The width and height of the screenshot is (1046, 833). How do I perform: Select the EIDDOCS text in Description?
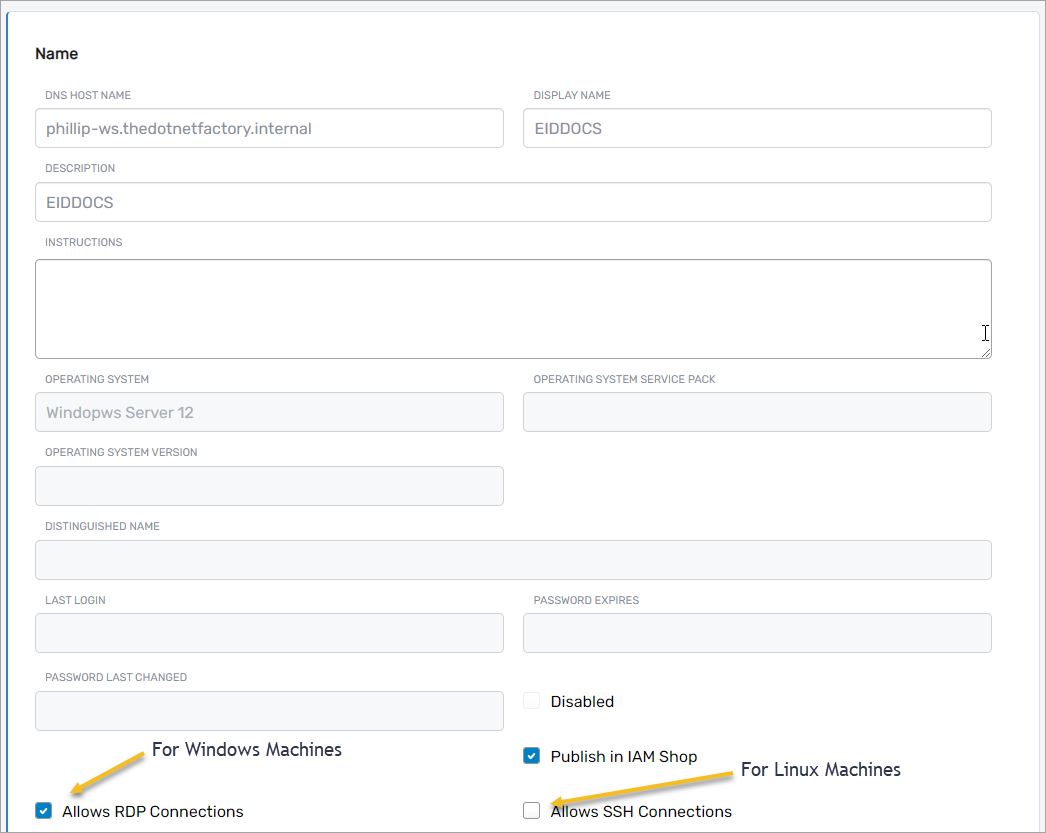click(x=79, y=201)
